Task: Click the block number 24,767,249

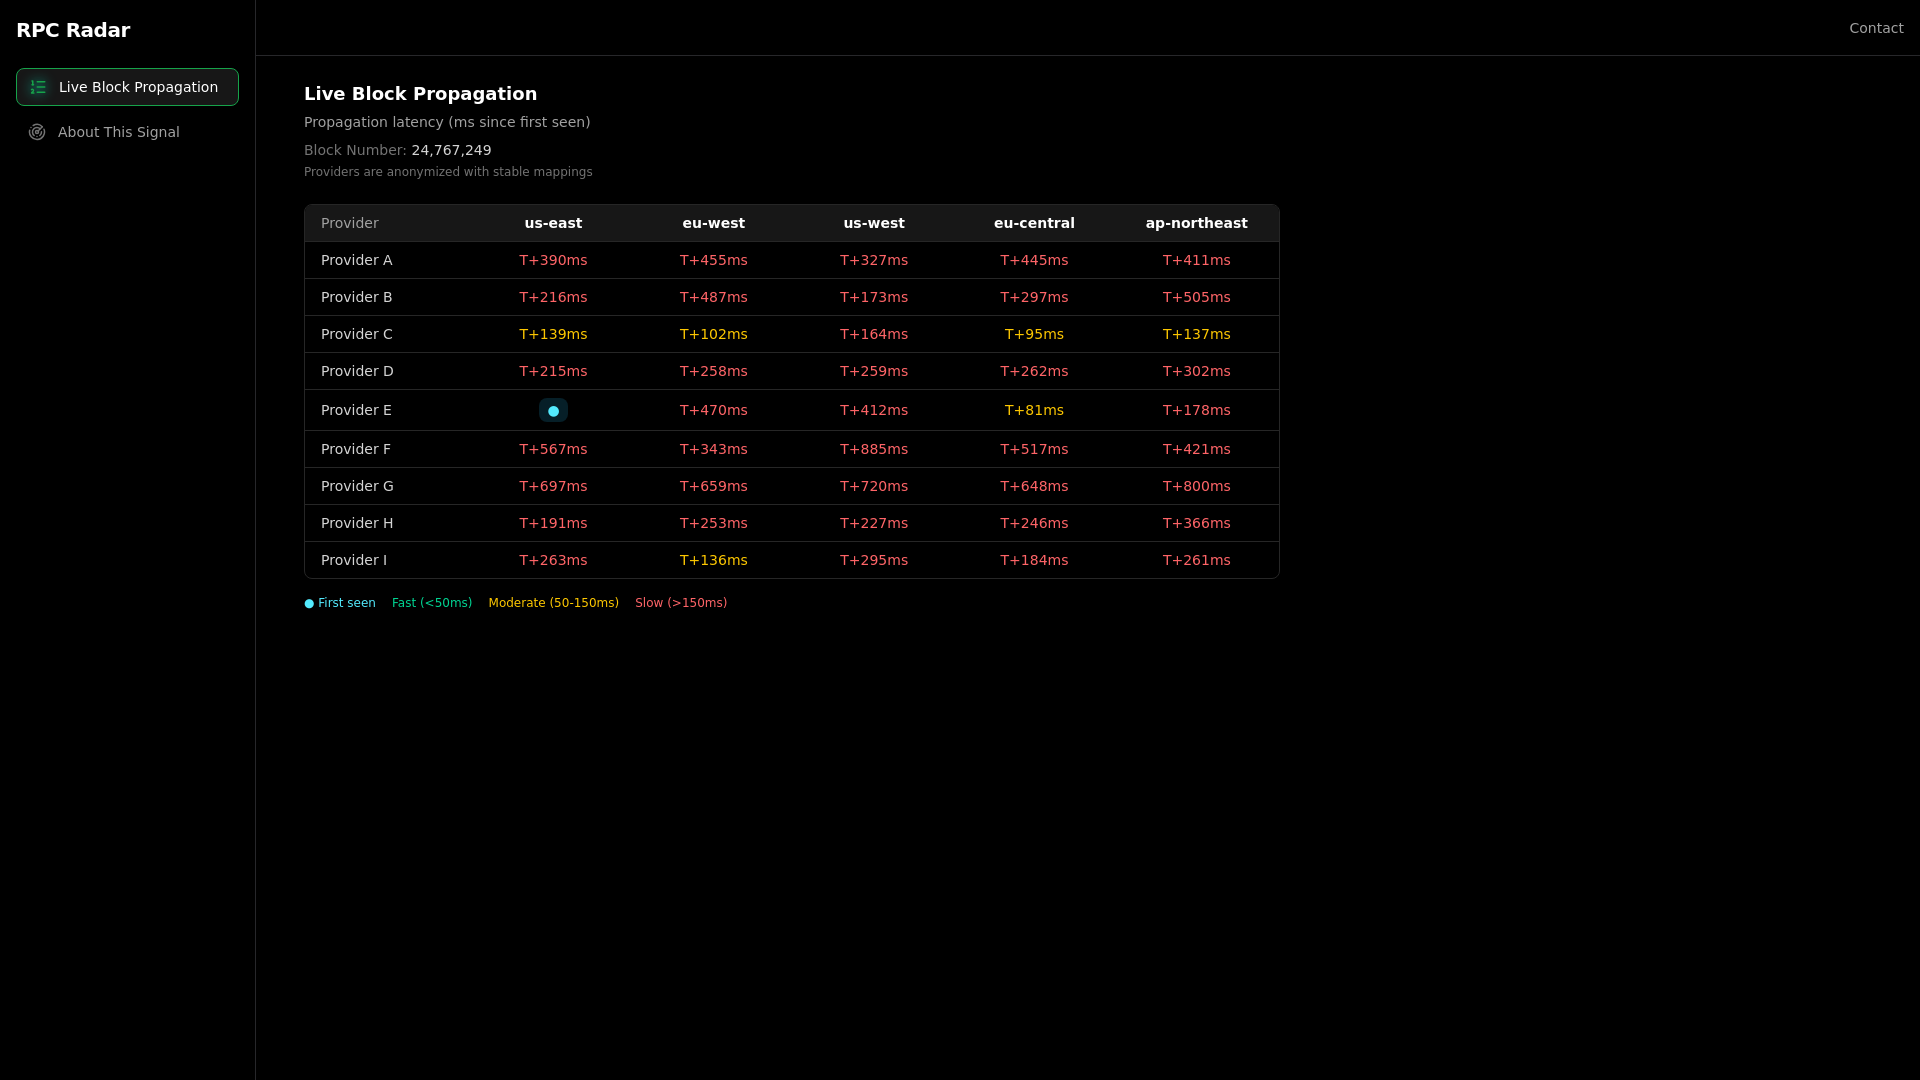Action: [x=451, y=150]
